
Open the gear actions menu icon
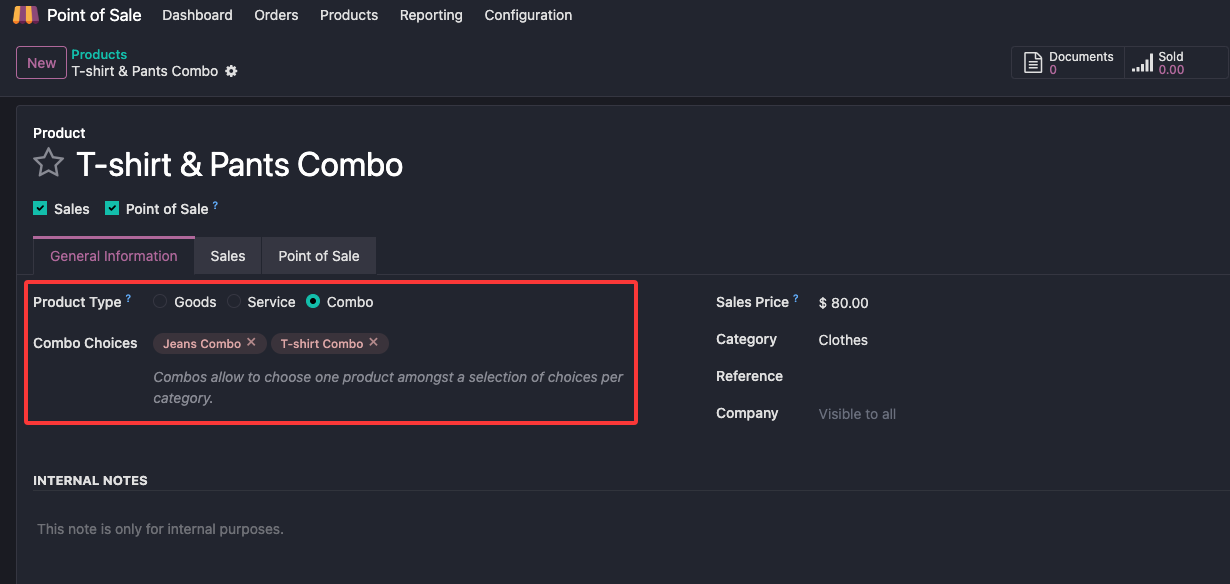(x=231, y=71)
